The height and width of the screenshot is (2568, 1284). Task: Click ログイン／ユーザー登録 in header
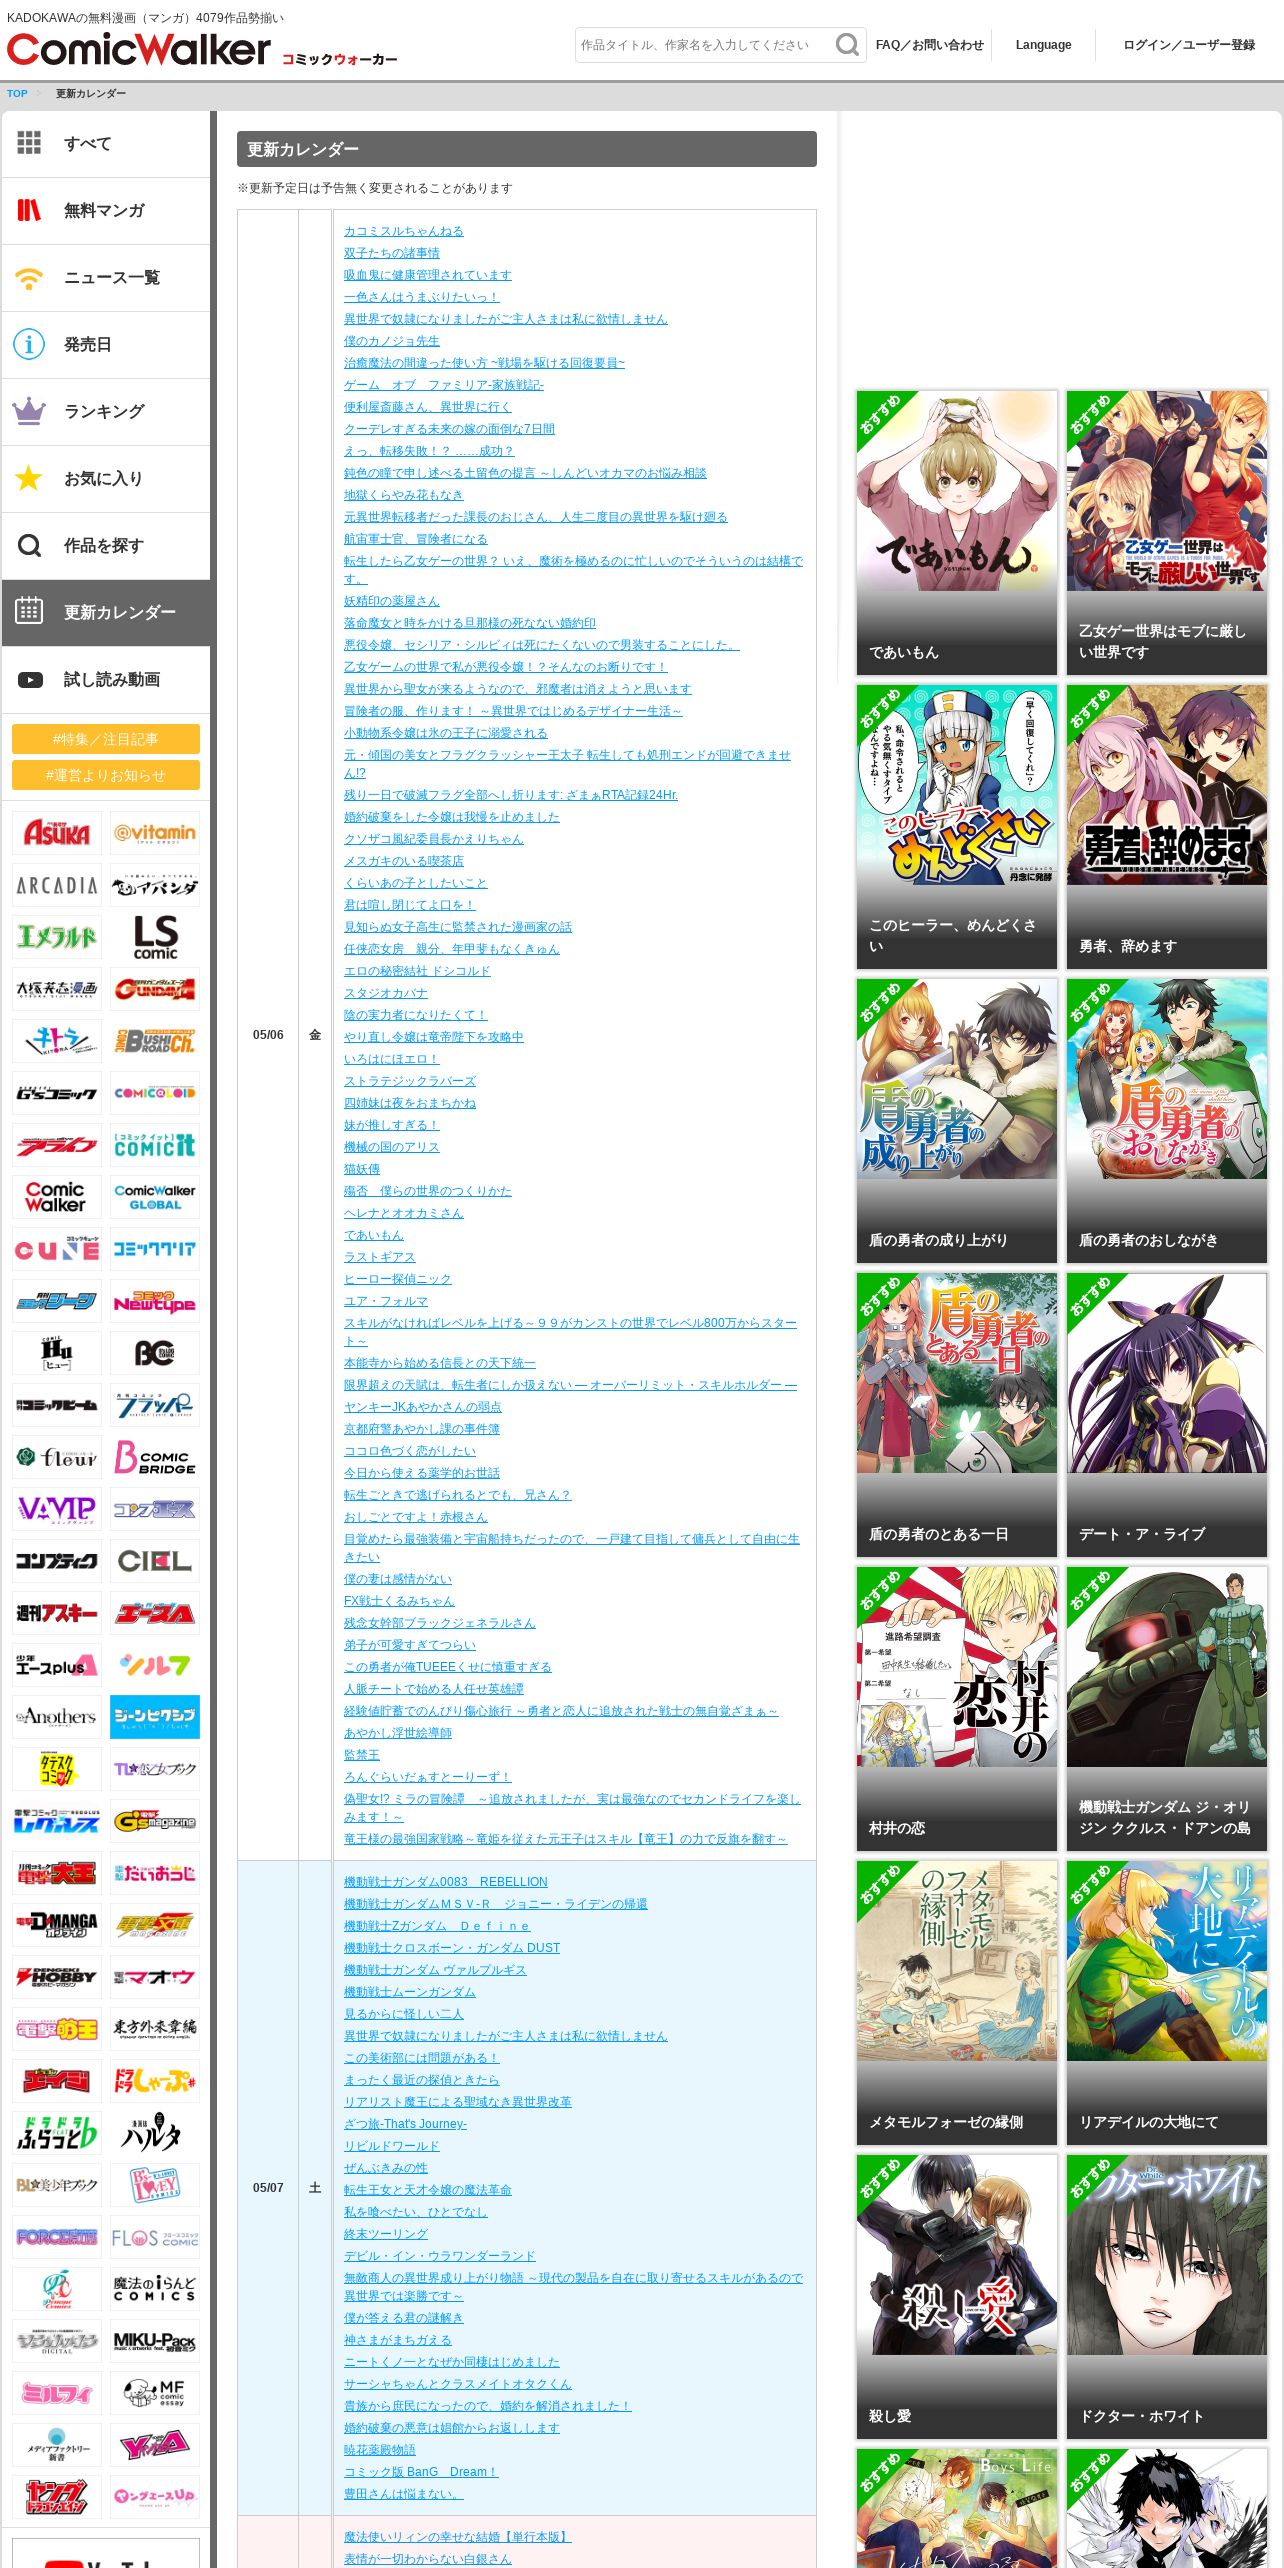coord(1189,45)
